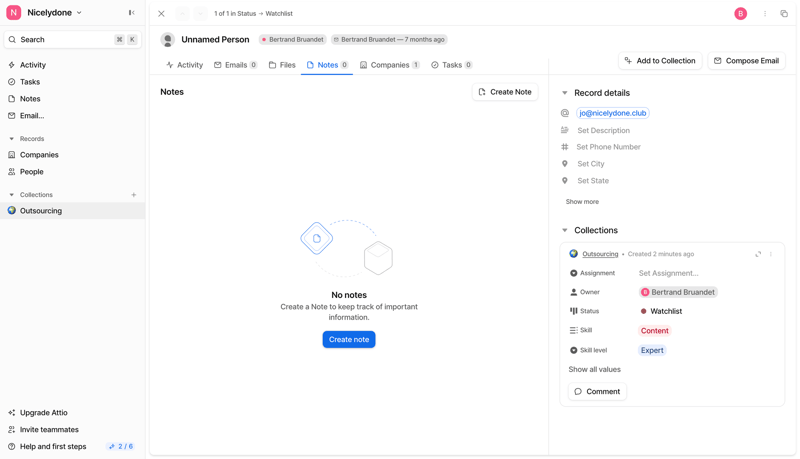Switch to the Tasks tab
The height and width of the screenshot is (459, 800).
[452, 65]
